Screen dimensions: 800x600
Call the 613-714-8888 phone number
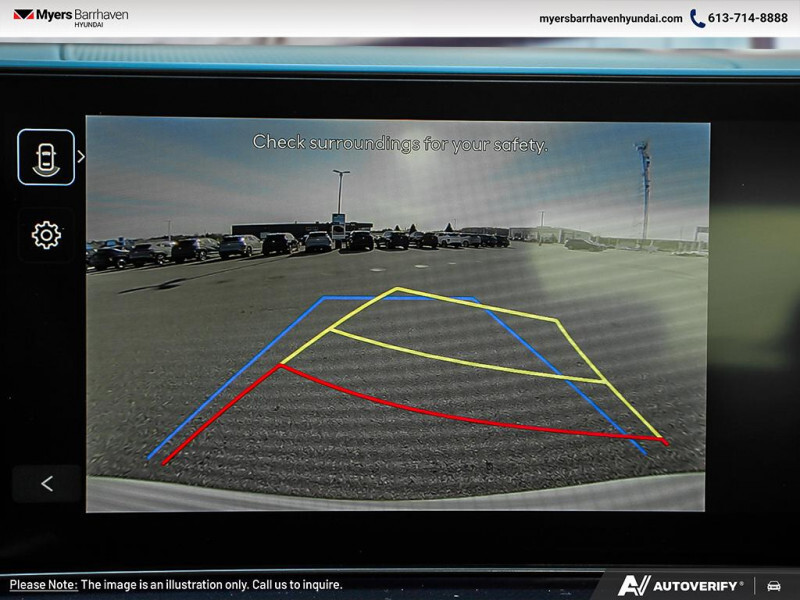(x=749, y=18)
